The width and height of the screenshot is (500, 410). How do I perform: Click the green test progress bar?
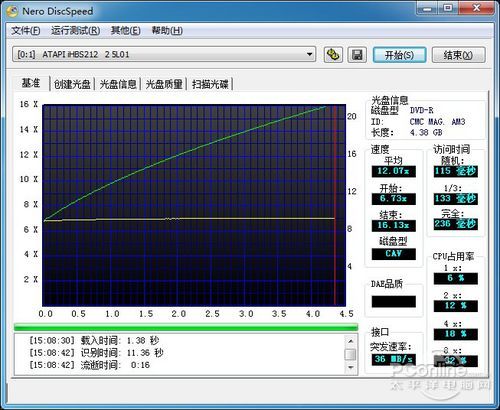[x=186, y=327]
